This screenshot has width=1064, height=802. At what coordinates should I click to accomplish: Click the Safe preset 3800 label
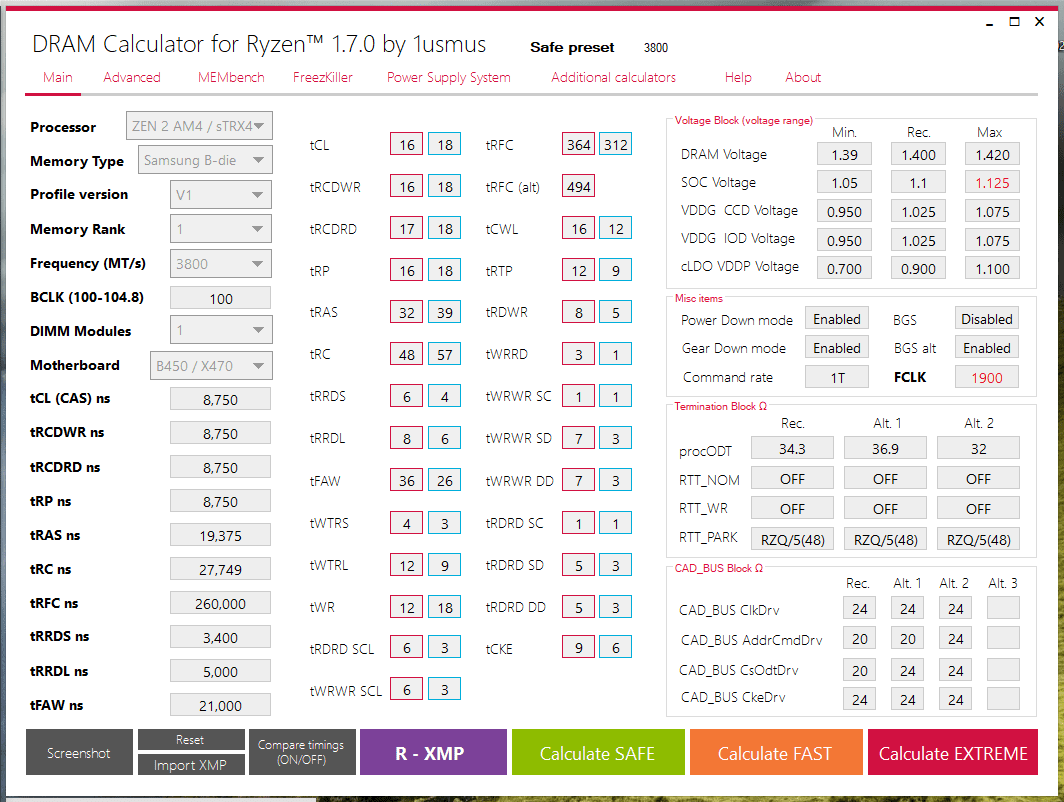[x=598, y=47]
